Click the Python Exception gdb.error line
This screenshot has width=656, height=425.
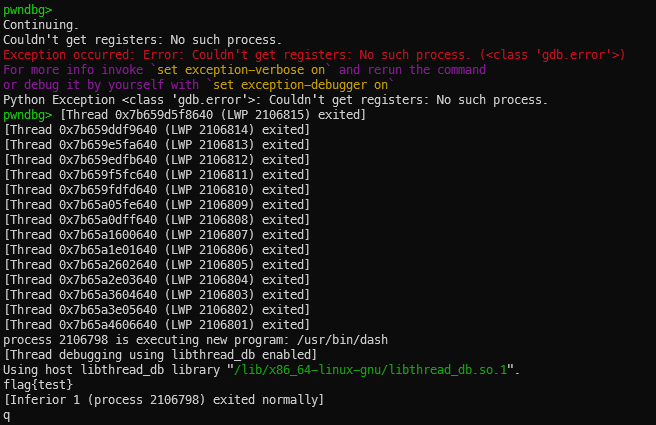pyautogui.click(x=275, y=100)
